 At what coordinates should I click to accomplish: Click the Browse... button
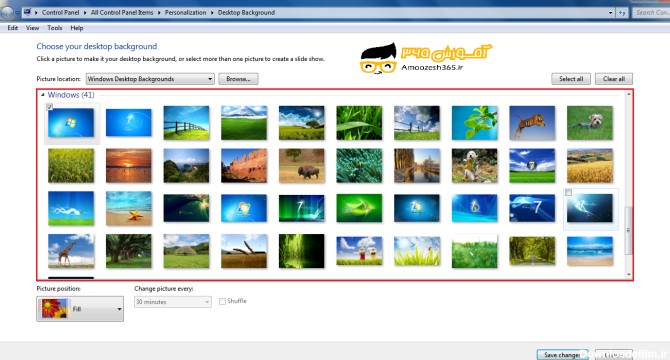click(x=238, y=79)
